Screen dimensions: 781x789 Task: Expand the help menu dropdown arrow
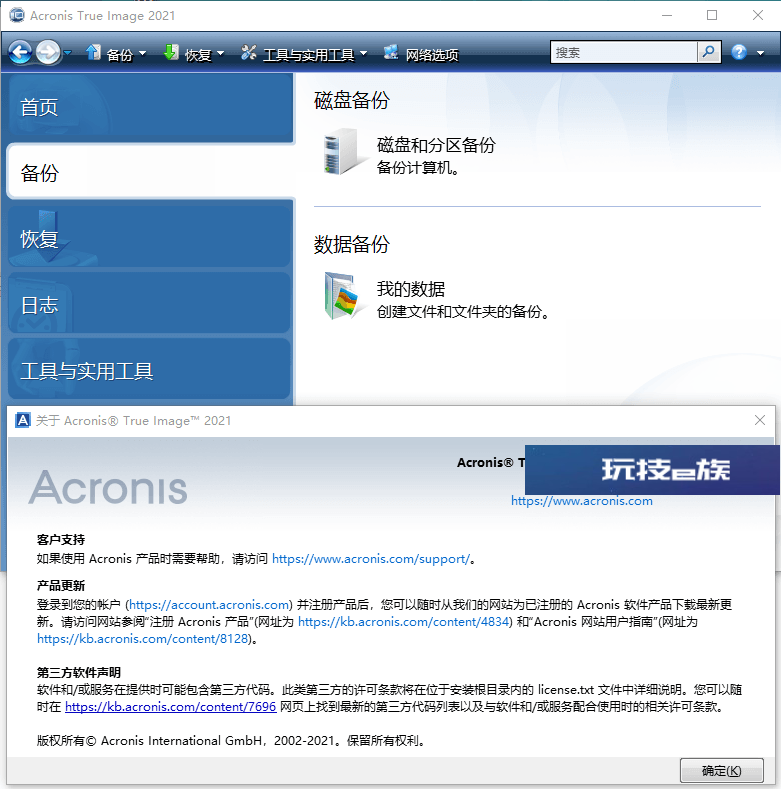click(760, 53)
